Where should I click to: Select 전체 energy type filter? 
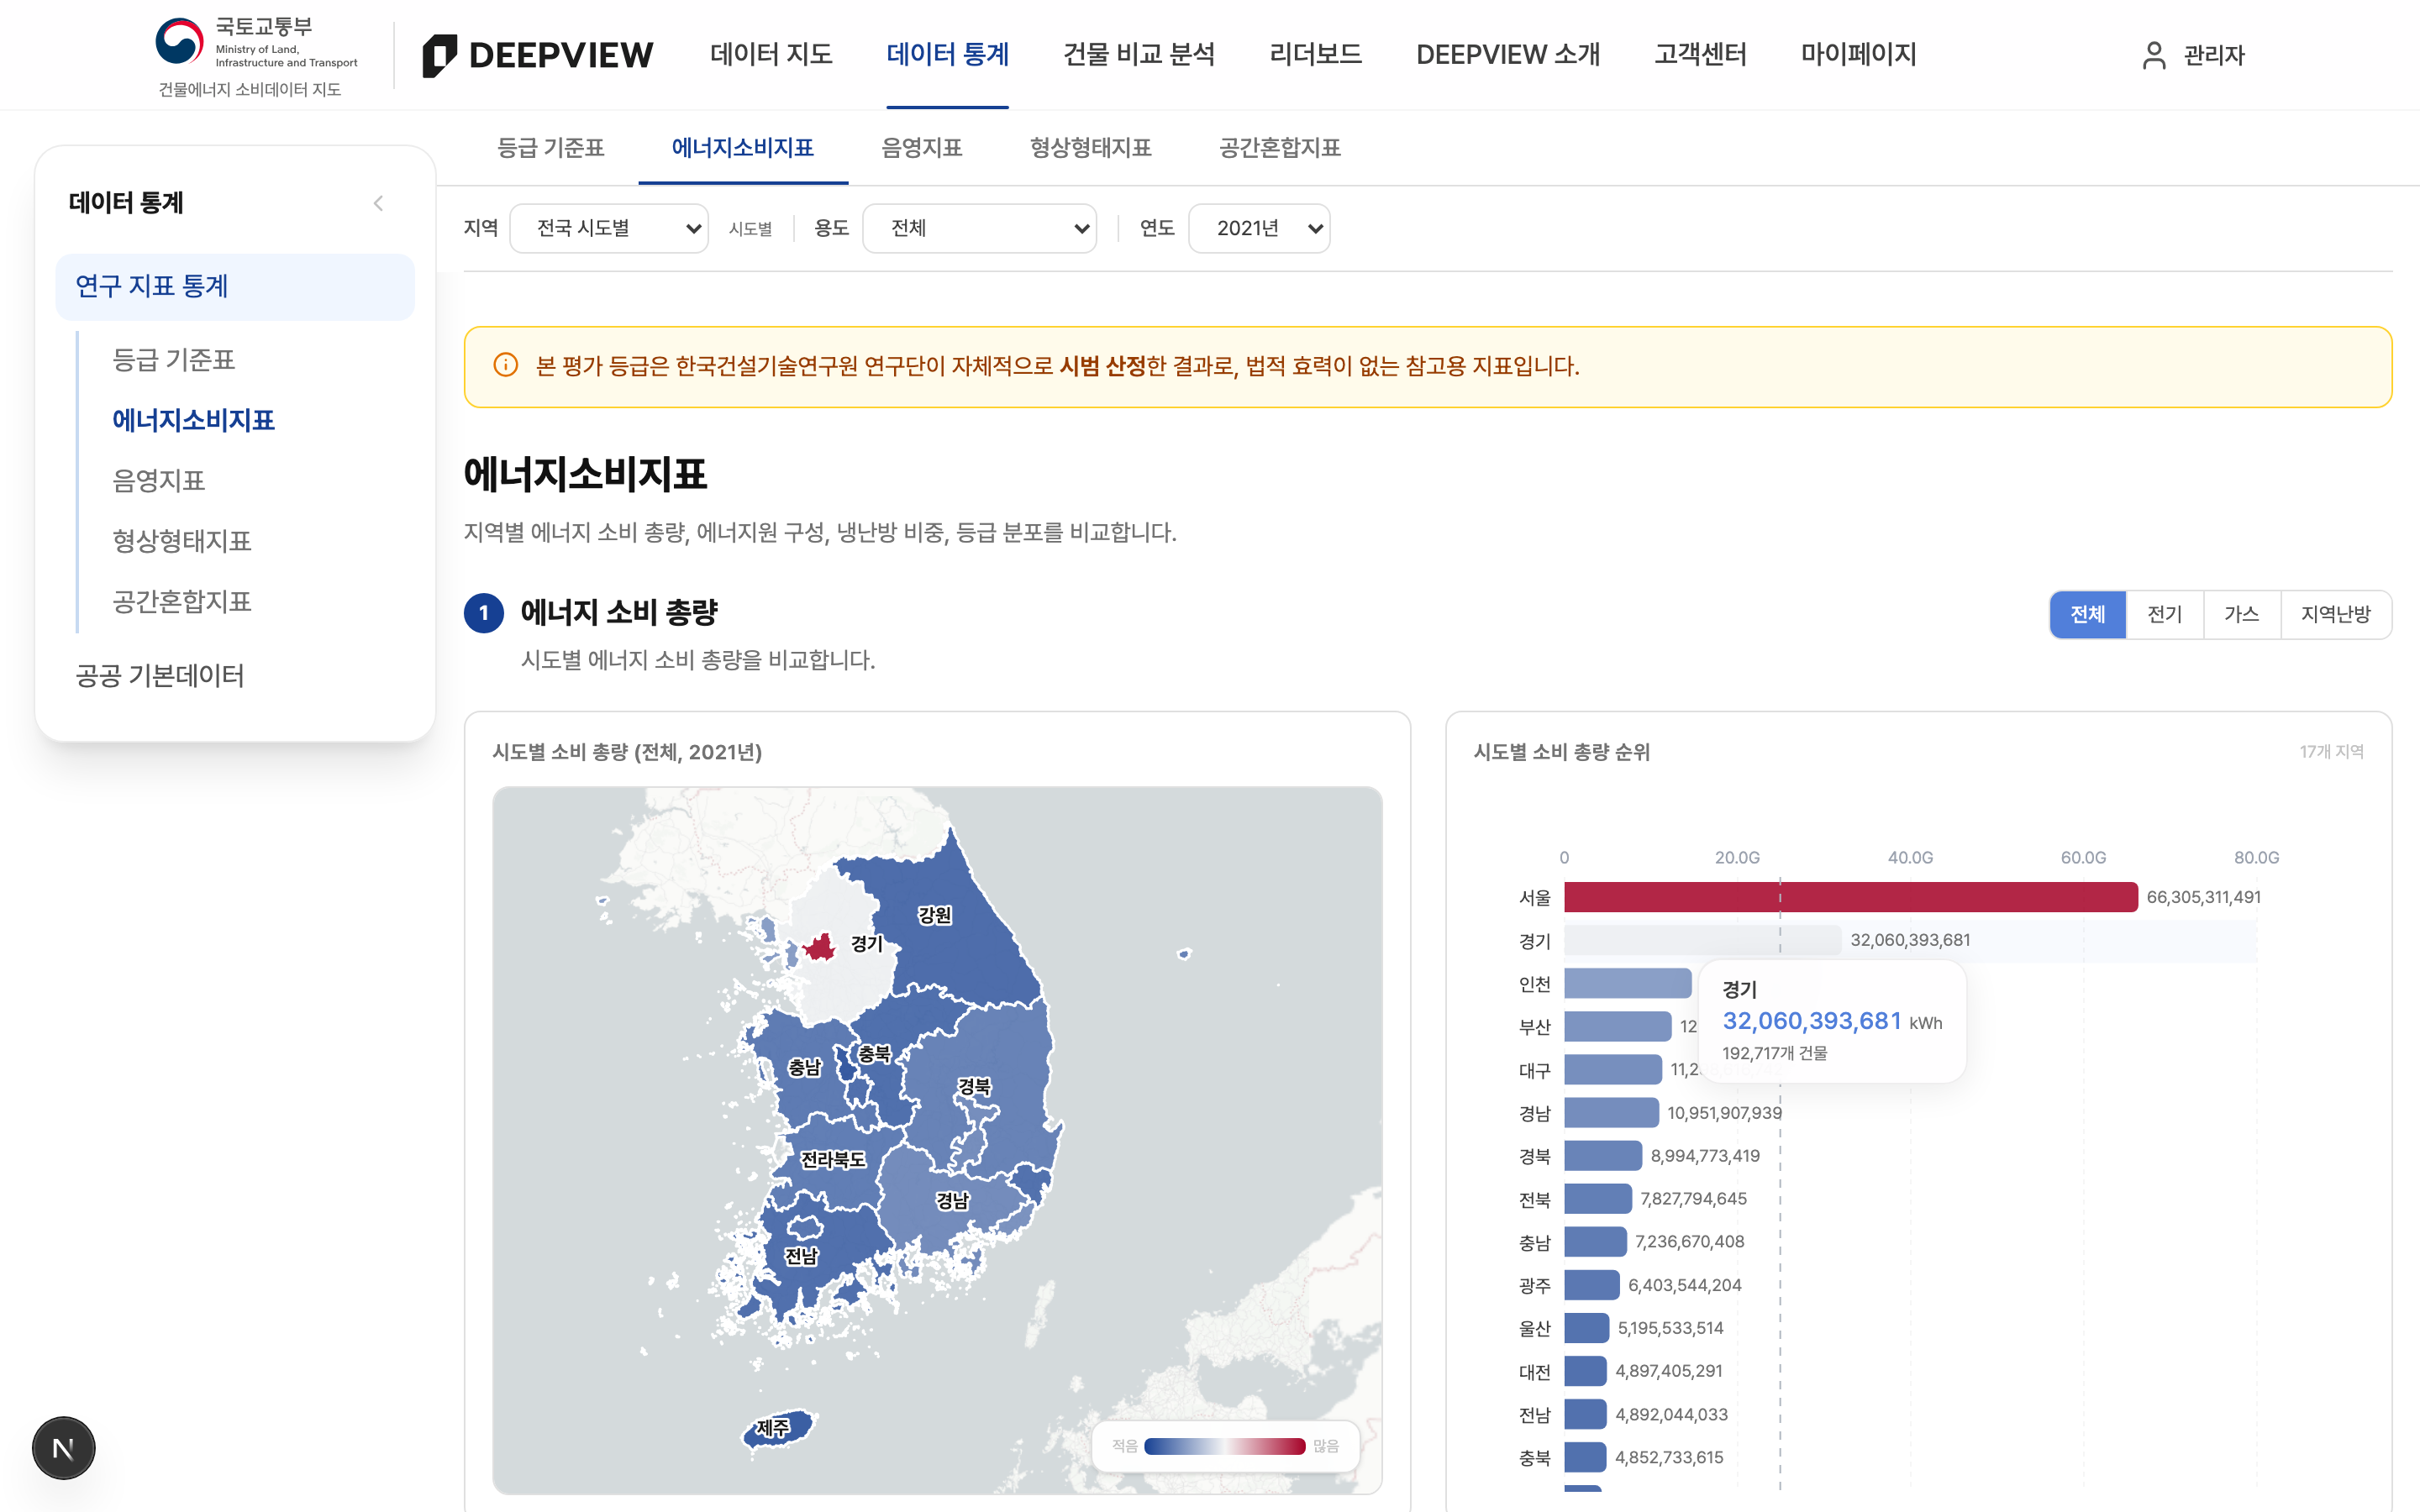[x=2087, y=614]
